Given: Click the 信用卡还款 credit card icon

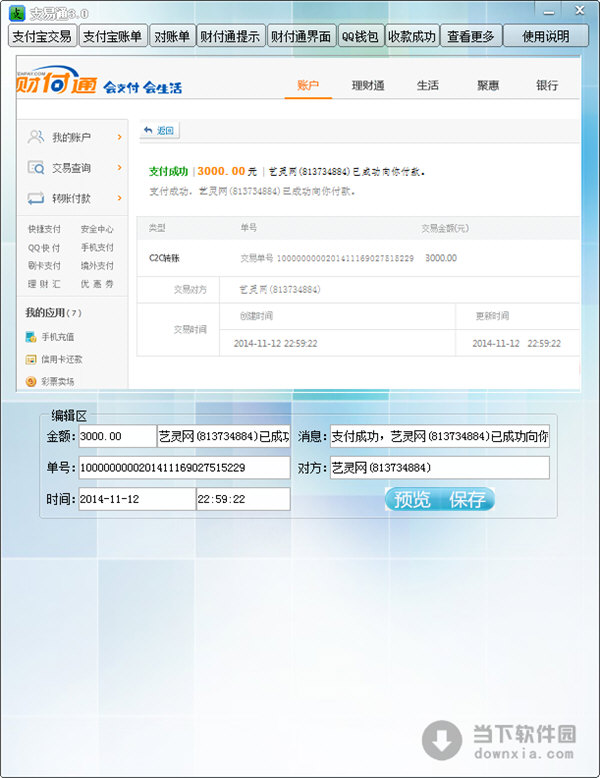Looking at the screenshot, I should point(32,359).
